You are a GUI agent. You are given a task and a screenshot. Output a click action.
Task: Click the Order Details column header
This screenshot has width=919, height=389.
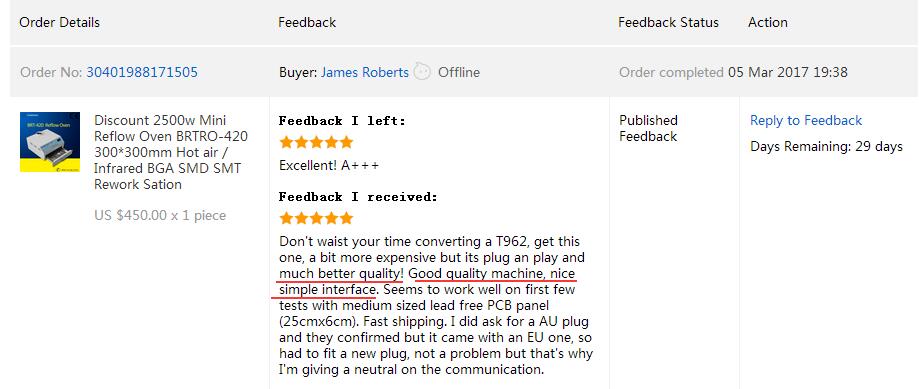(x=59, y=23)
